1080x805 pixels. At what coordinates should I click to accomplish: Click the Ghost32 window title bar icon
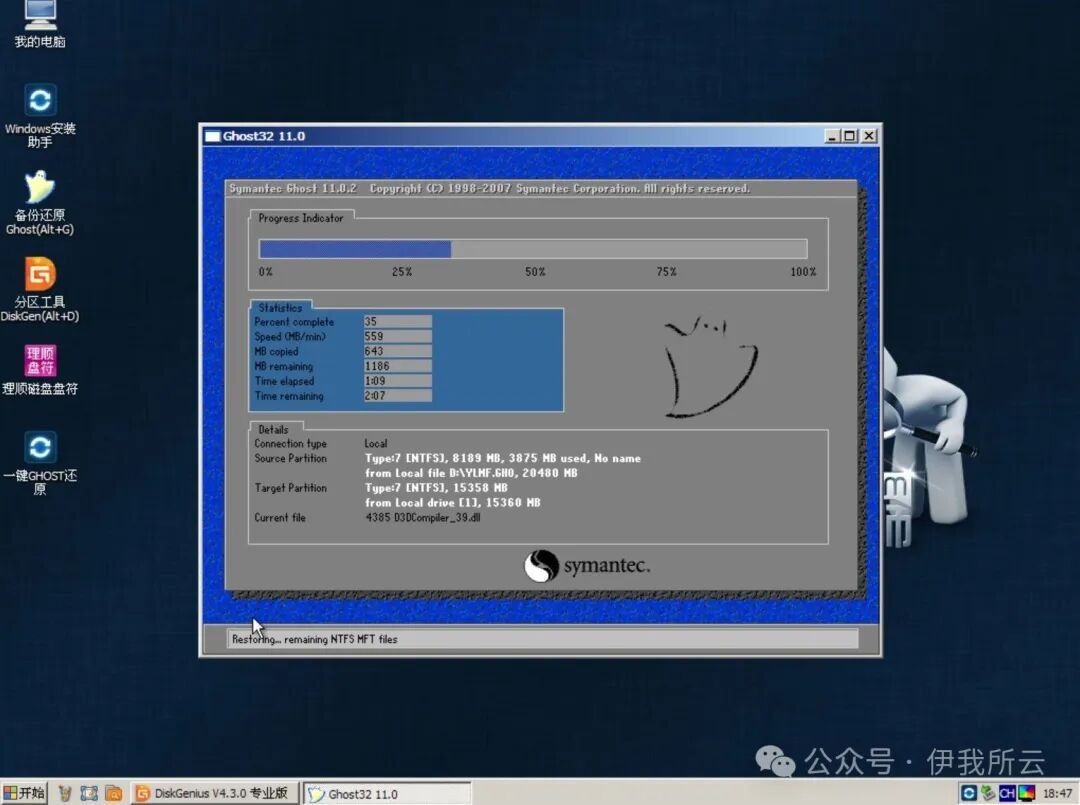pyautogui.click(x=213, y=136)
